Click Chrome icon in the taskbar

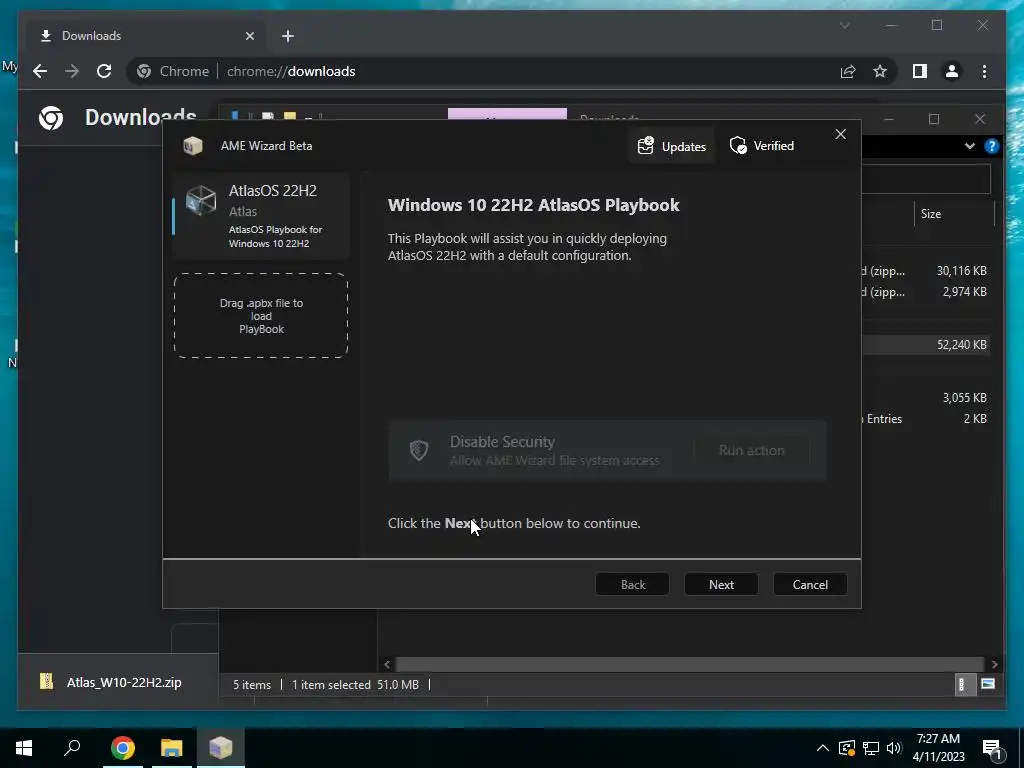[123, 748]
